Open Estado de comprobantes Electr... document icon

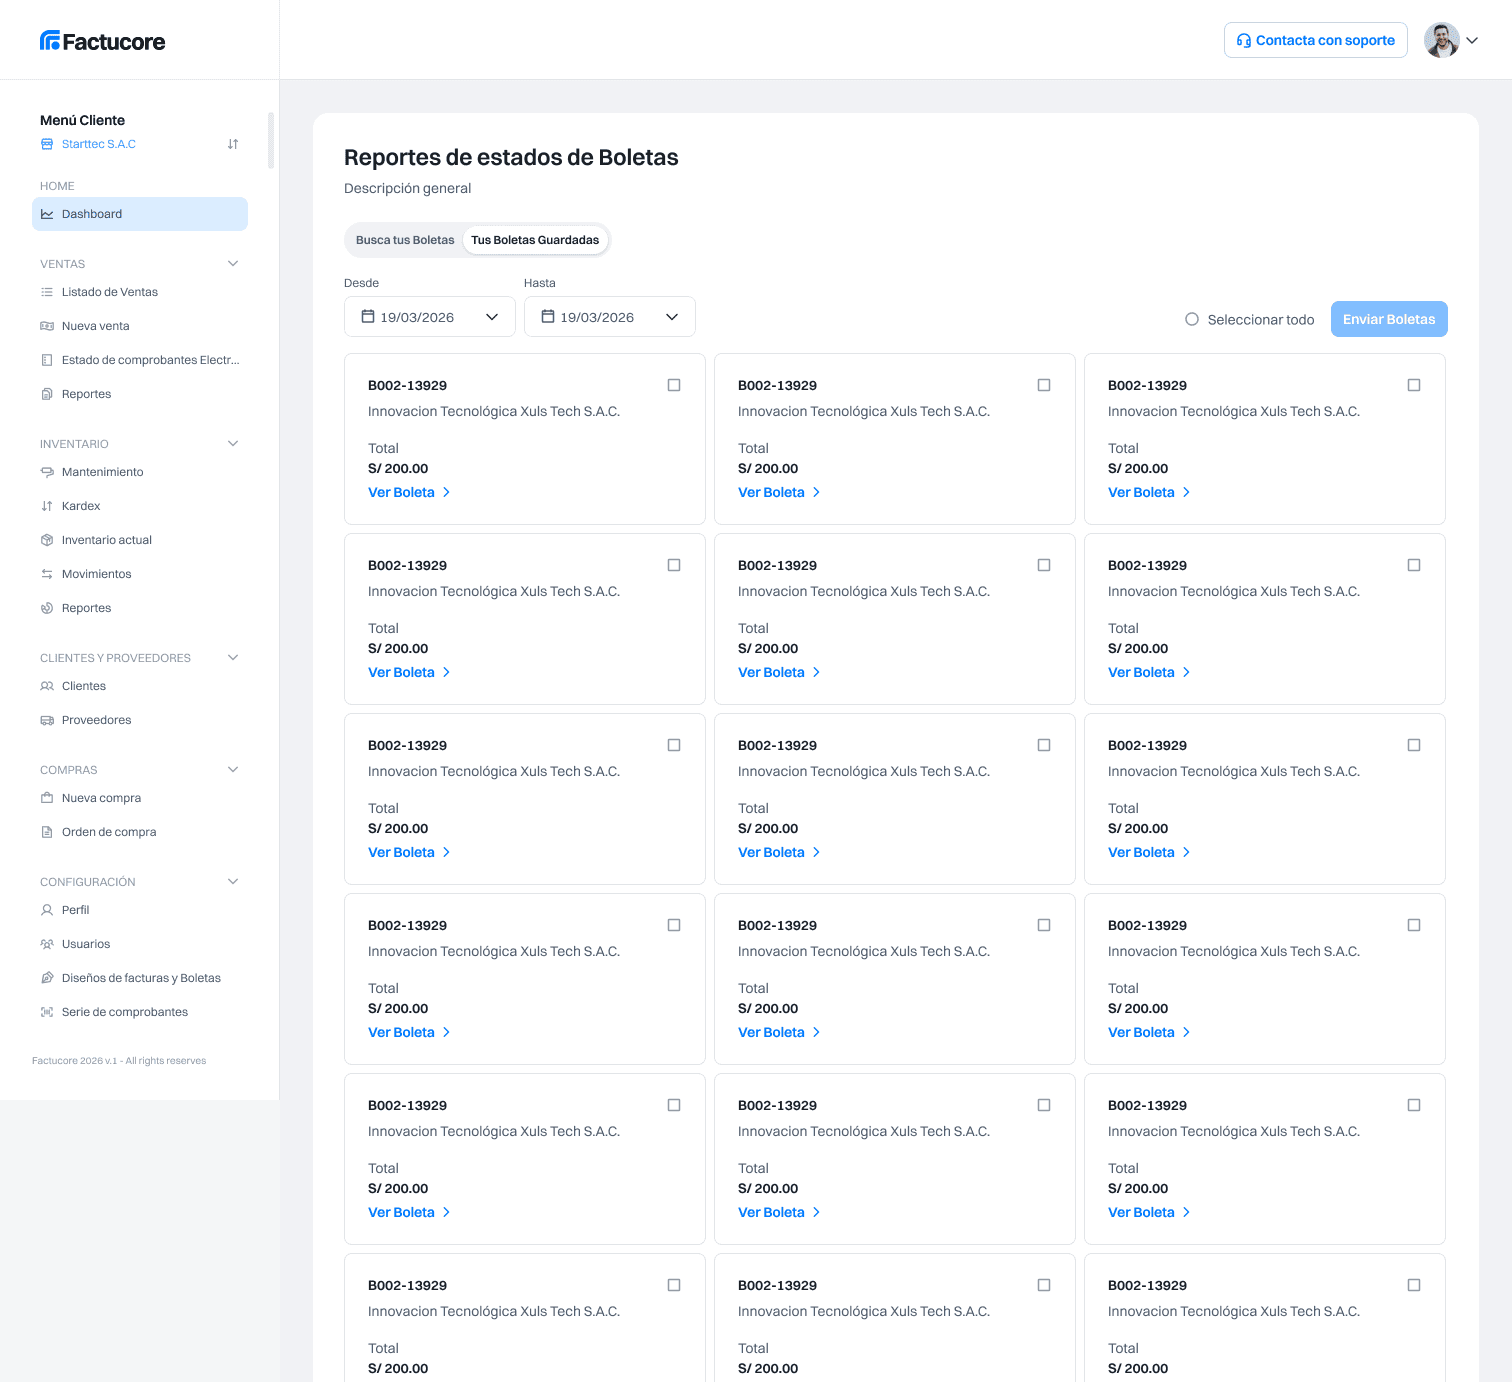[x=47, y=360]
